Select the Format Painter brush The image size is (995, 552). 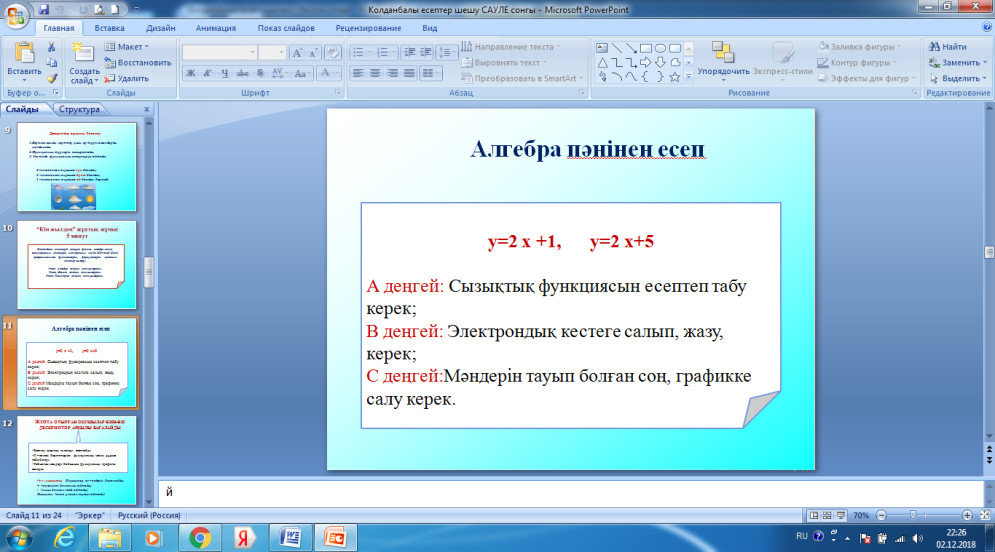[51, 77]
